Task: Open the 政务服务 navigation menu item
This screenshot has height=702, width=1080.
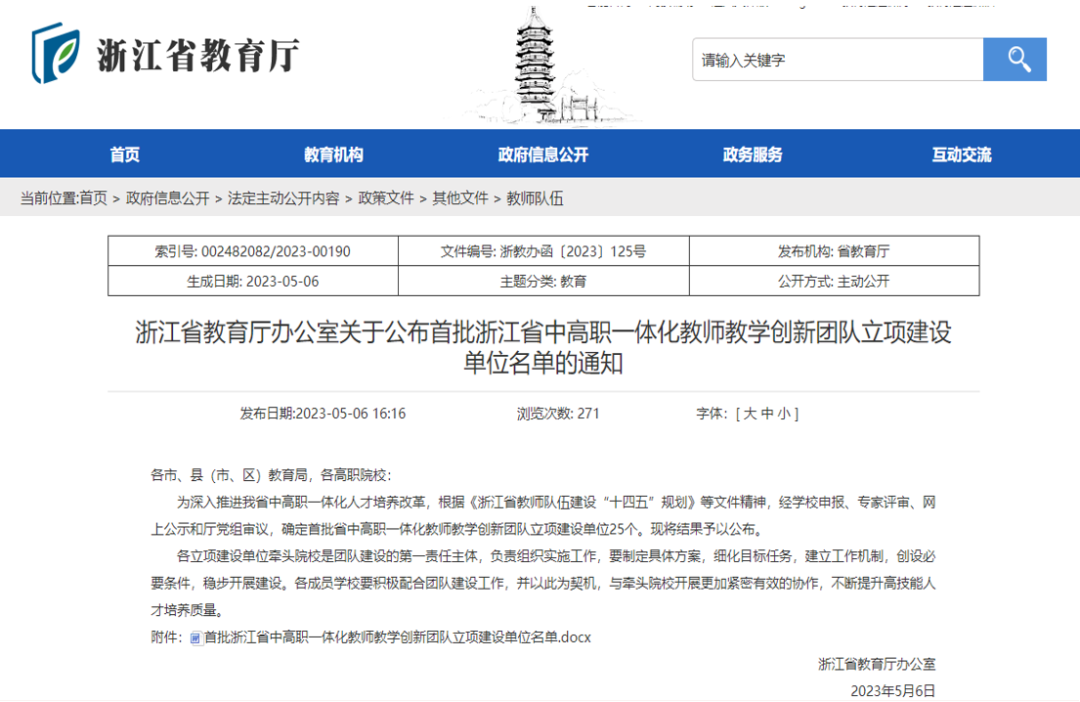Action: (x=752, y=154)
